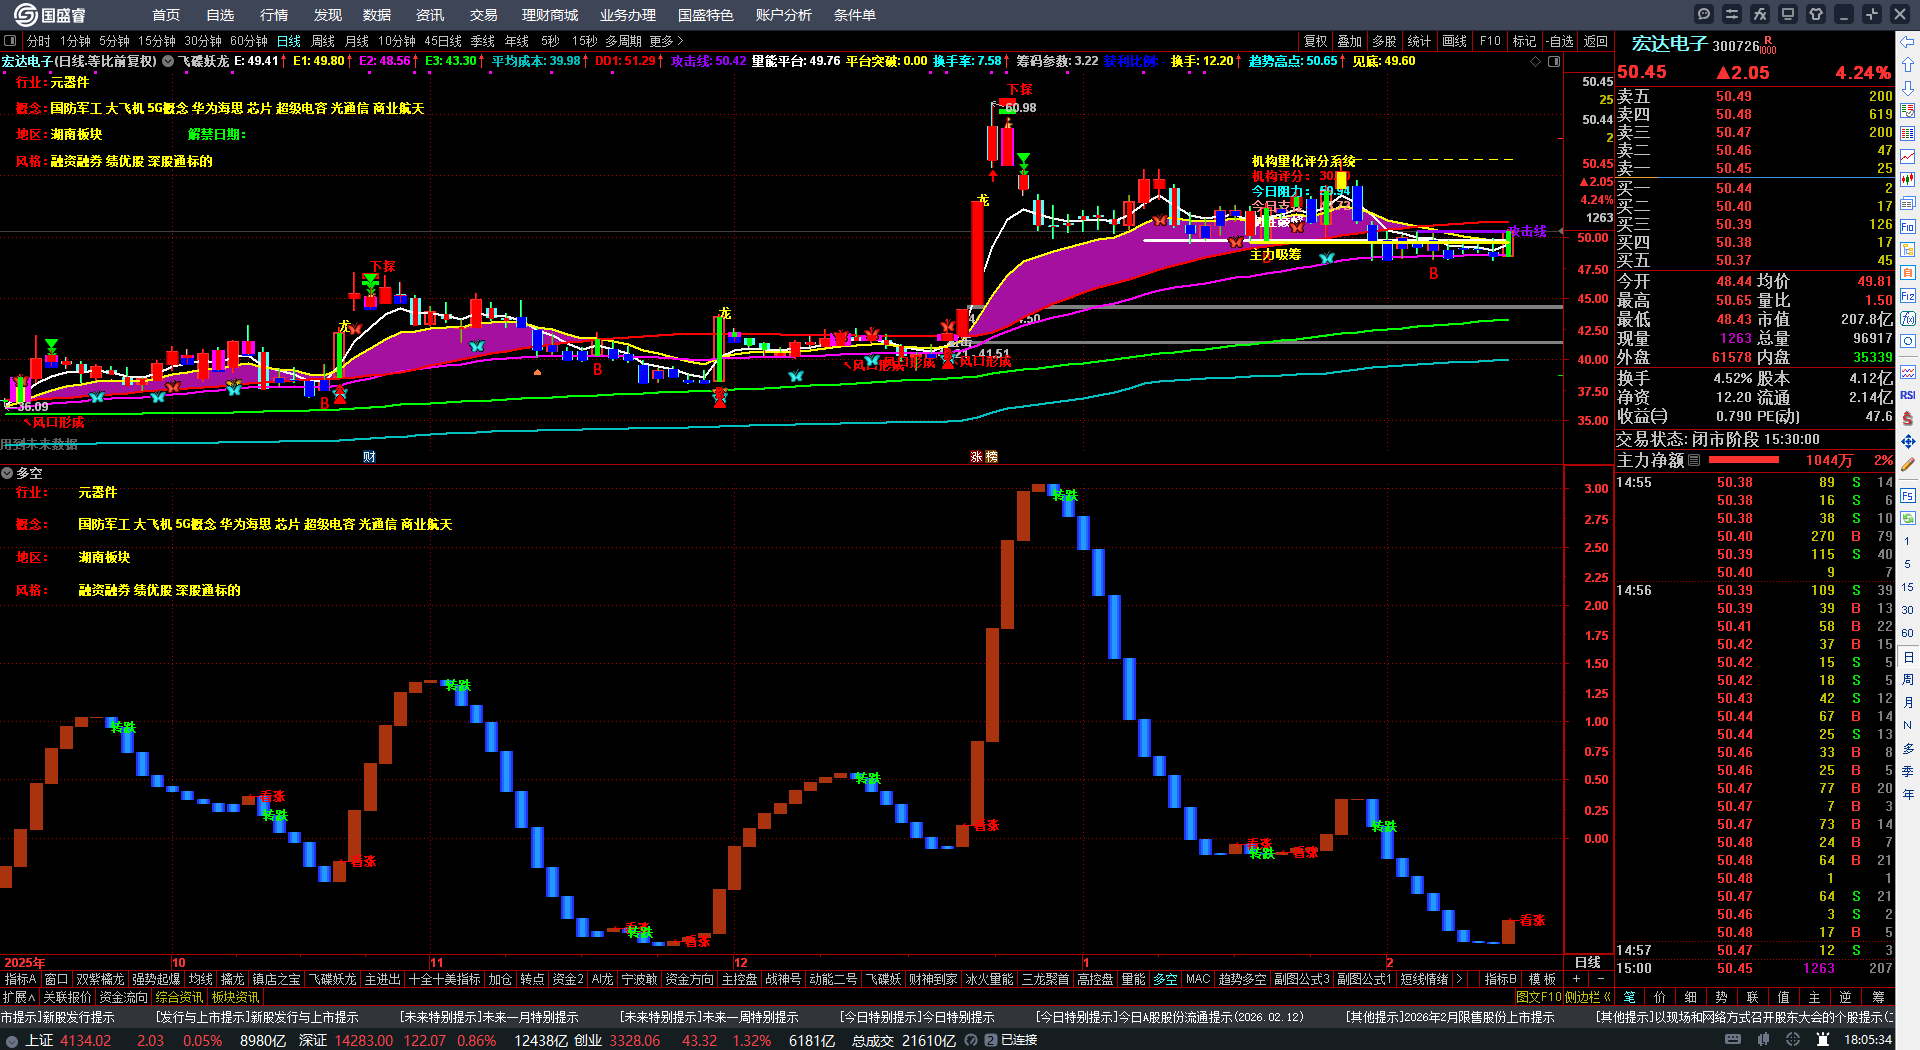Image resolution: width=1920 pixels, height=1050 pixels.
Task: Open the circle settings icon beside 飞碟妖龙
Action: 168,61
